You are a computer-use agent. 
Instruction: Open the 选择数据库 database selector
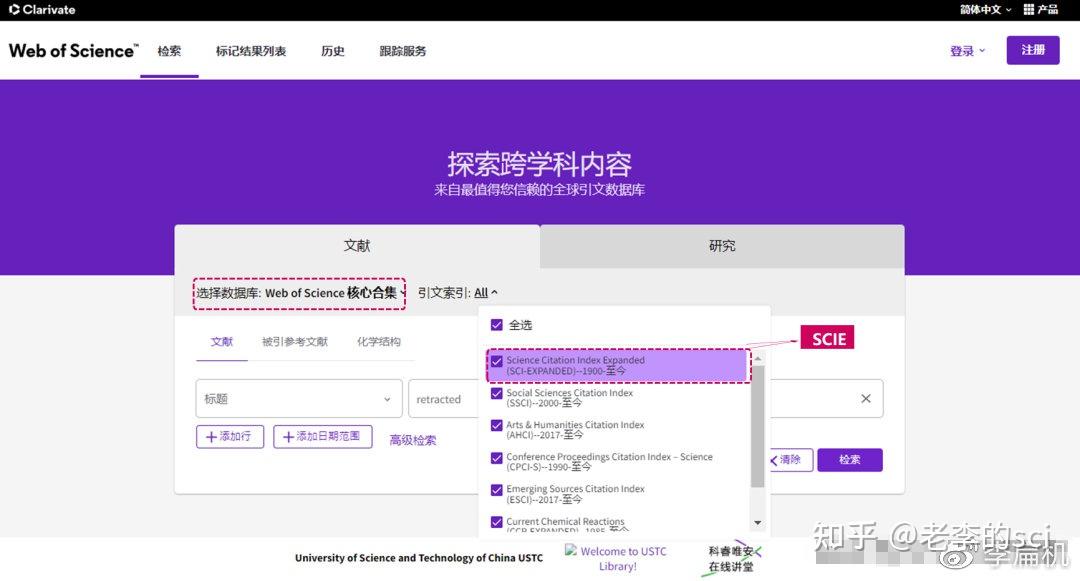300,293
